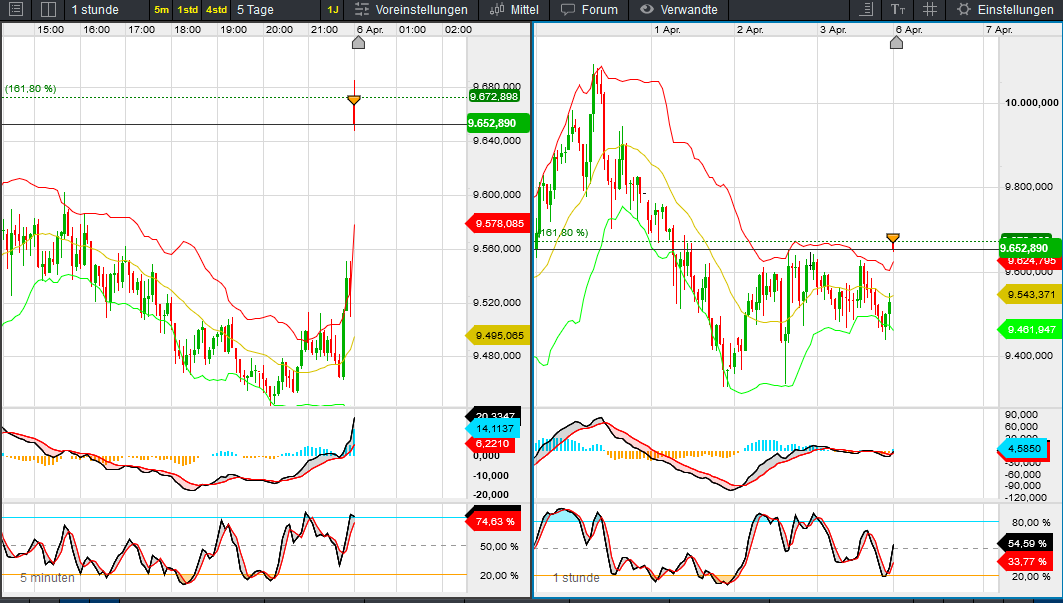Click the '(161,80 %)' Fibonacci text left chart
The width and height of the screenshot is (1063, 603).
[31, 89]
